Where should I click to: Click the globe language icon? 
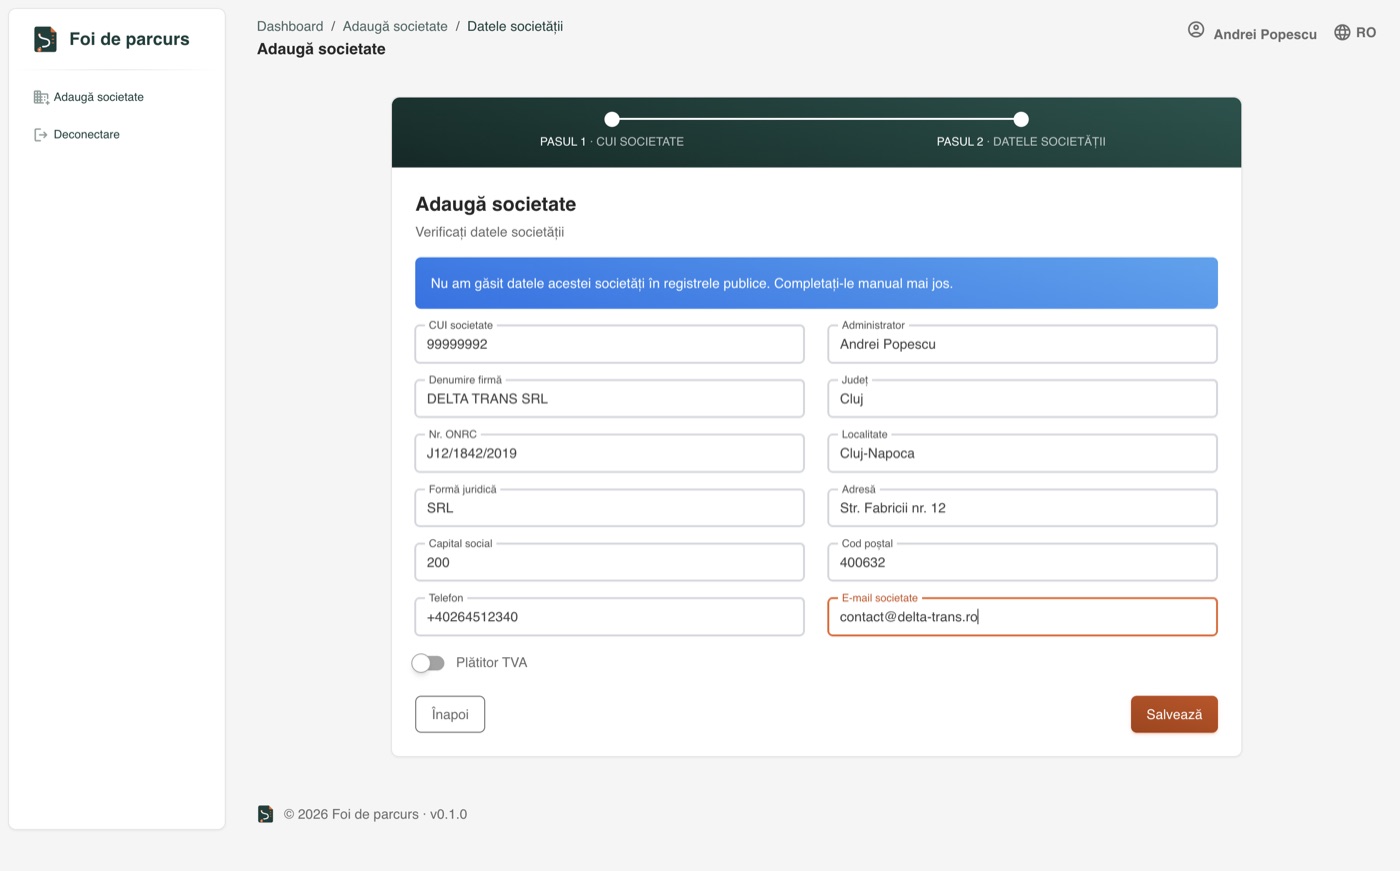pos(1342,33)
